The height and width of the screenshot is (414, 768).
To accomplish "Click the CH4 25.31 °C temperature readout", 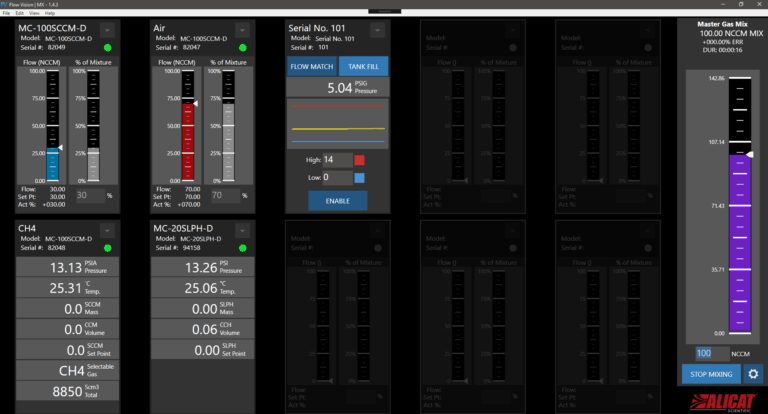I will pyautogui.click(x=68, y=288).
